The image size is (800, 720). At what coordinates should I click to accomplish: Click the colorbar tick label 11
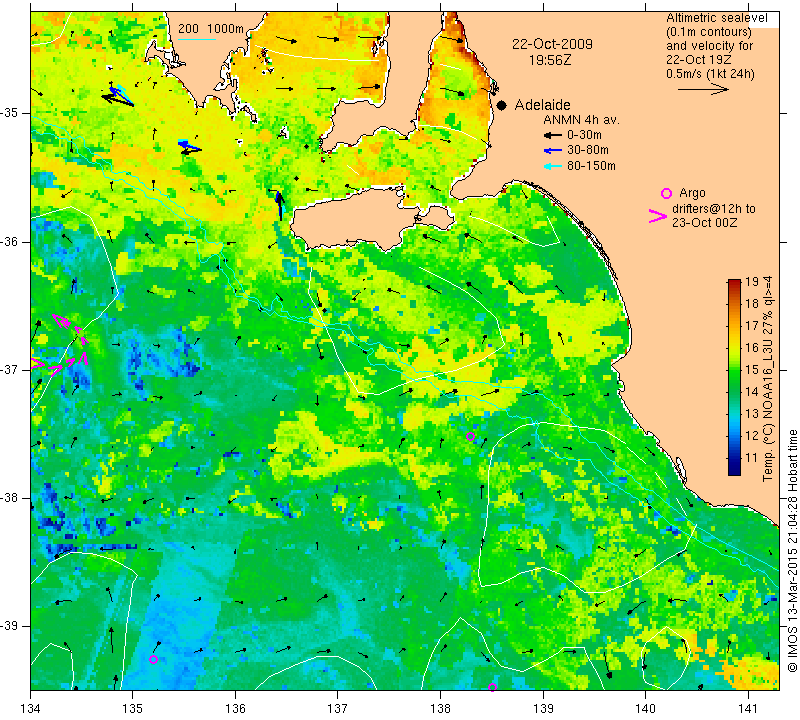(752, 457)
